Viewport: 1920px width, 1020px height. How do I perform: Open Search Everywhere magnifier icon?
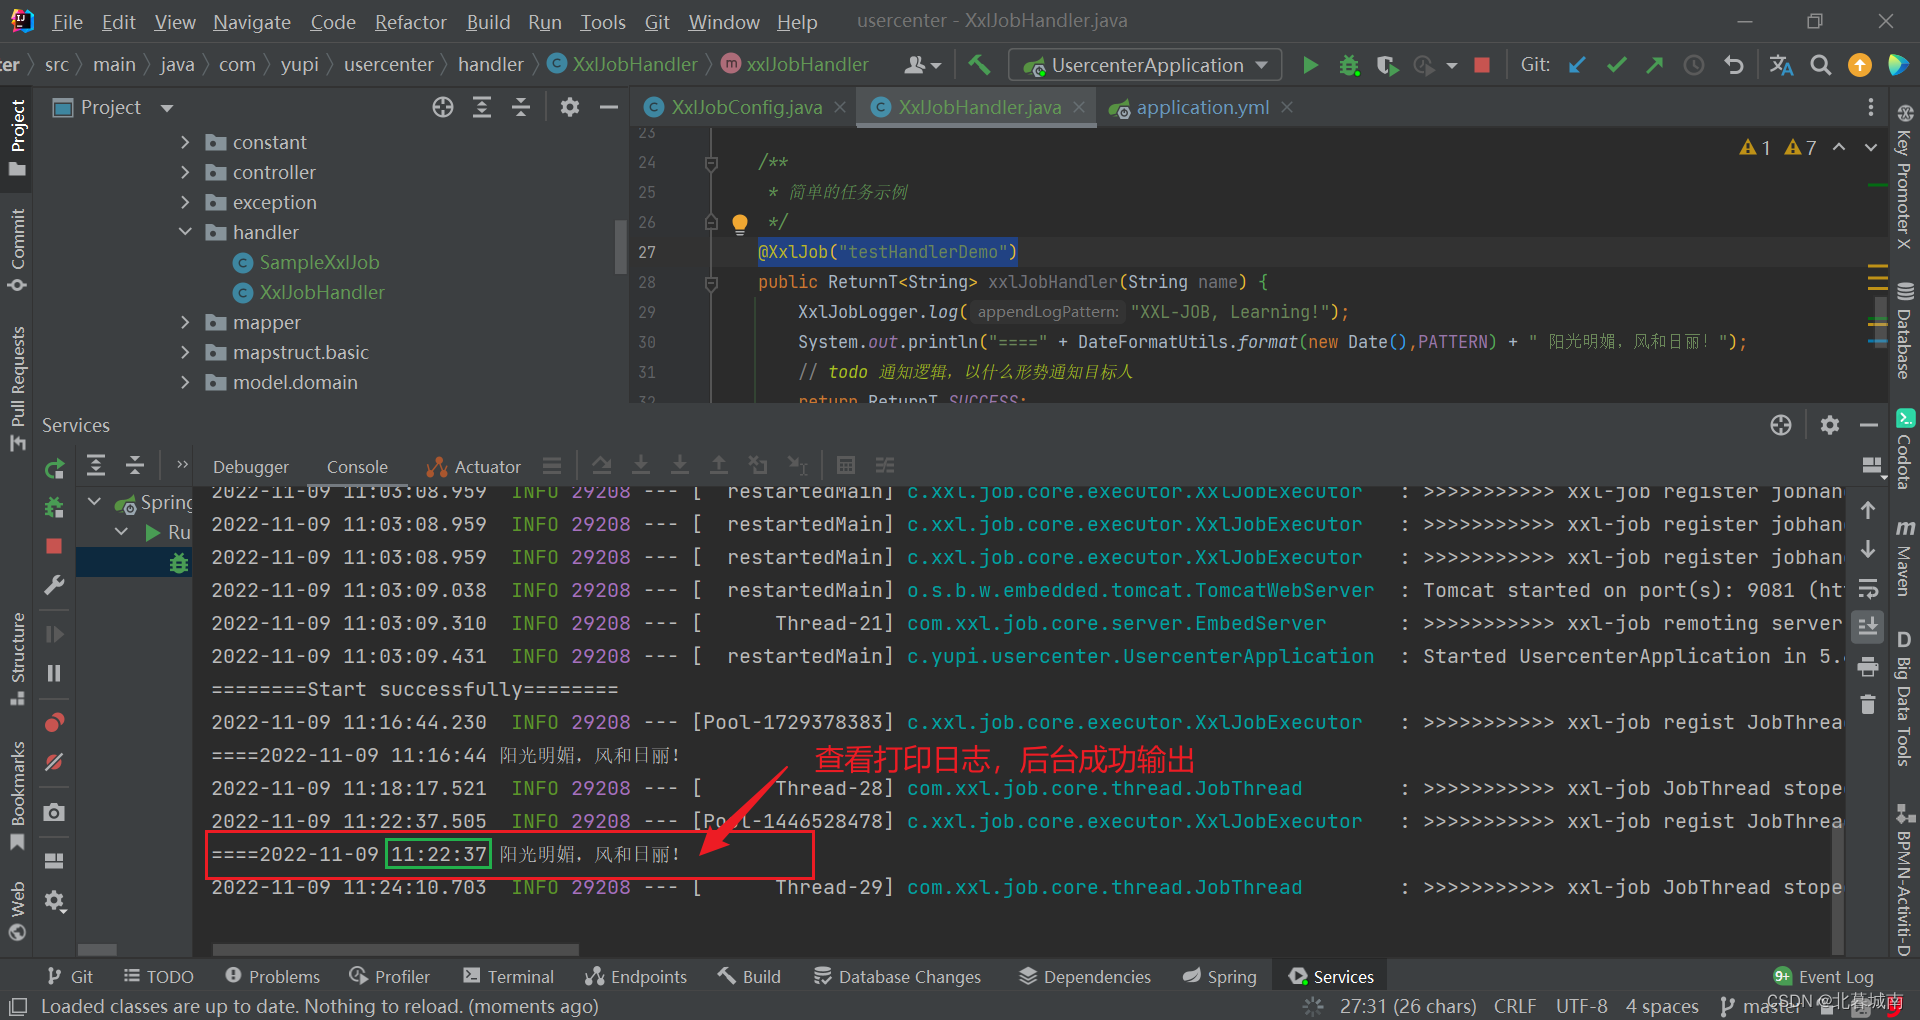[1821, 65]
